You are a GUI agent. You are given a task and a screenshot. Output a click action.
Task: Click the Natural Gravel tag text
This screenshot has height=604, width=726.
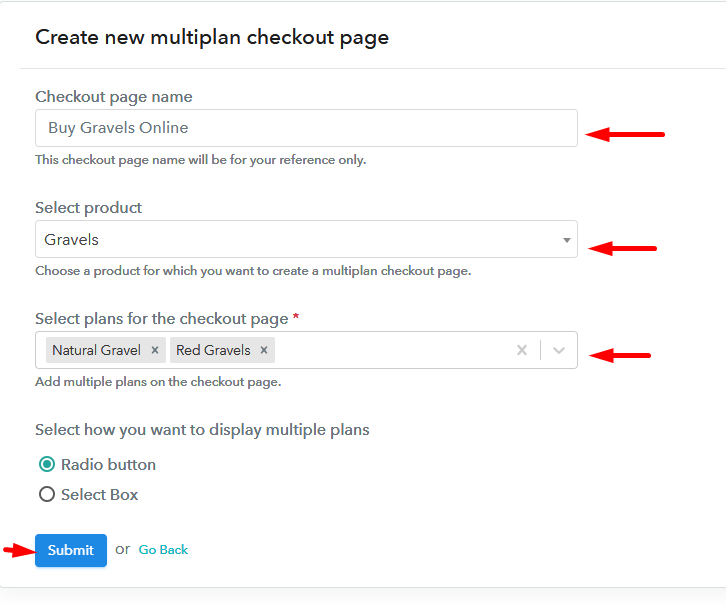click(96, 350)
